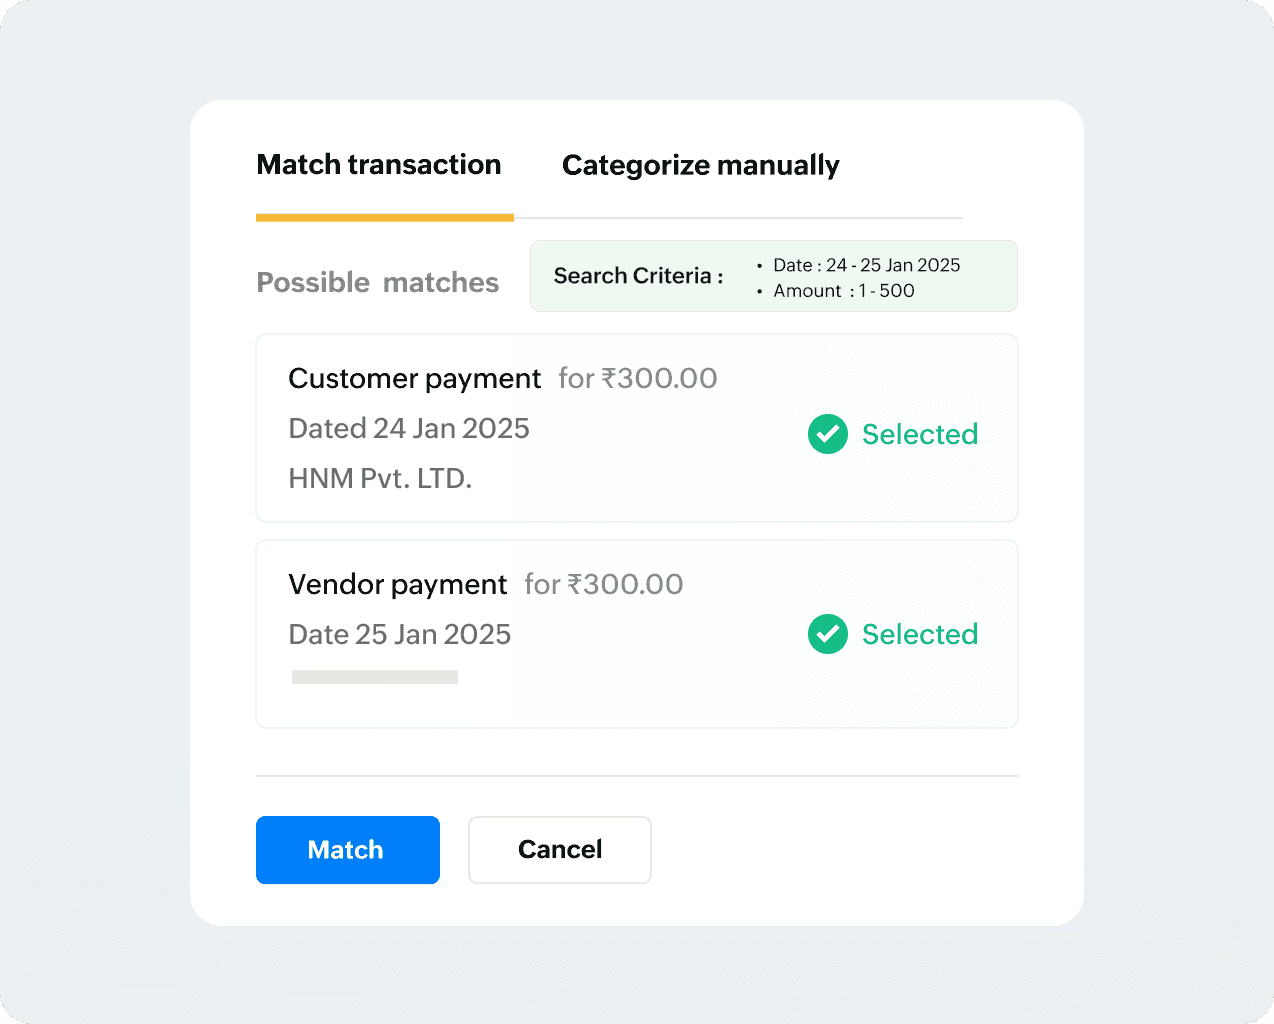This screenshot has width=1274, height=1024.
Task: Click the Amount 1 - 500 criteria
Action: [843, 291]
